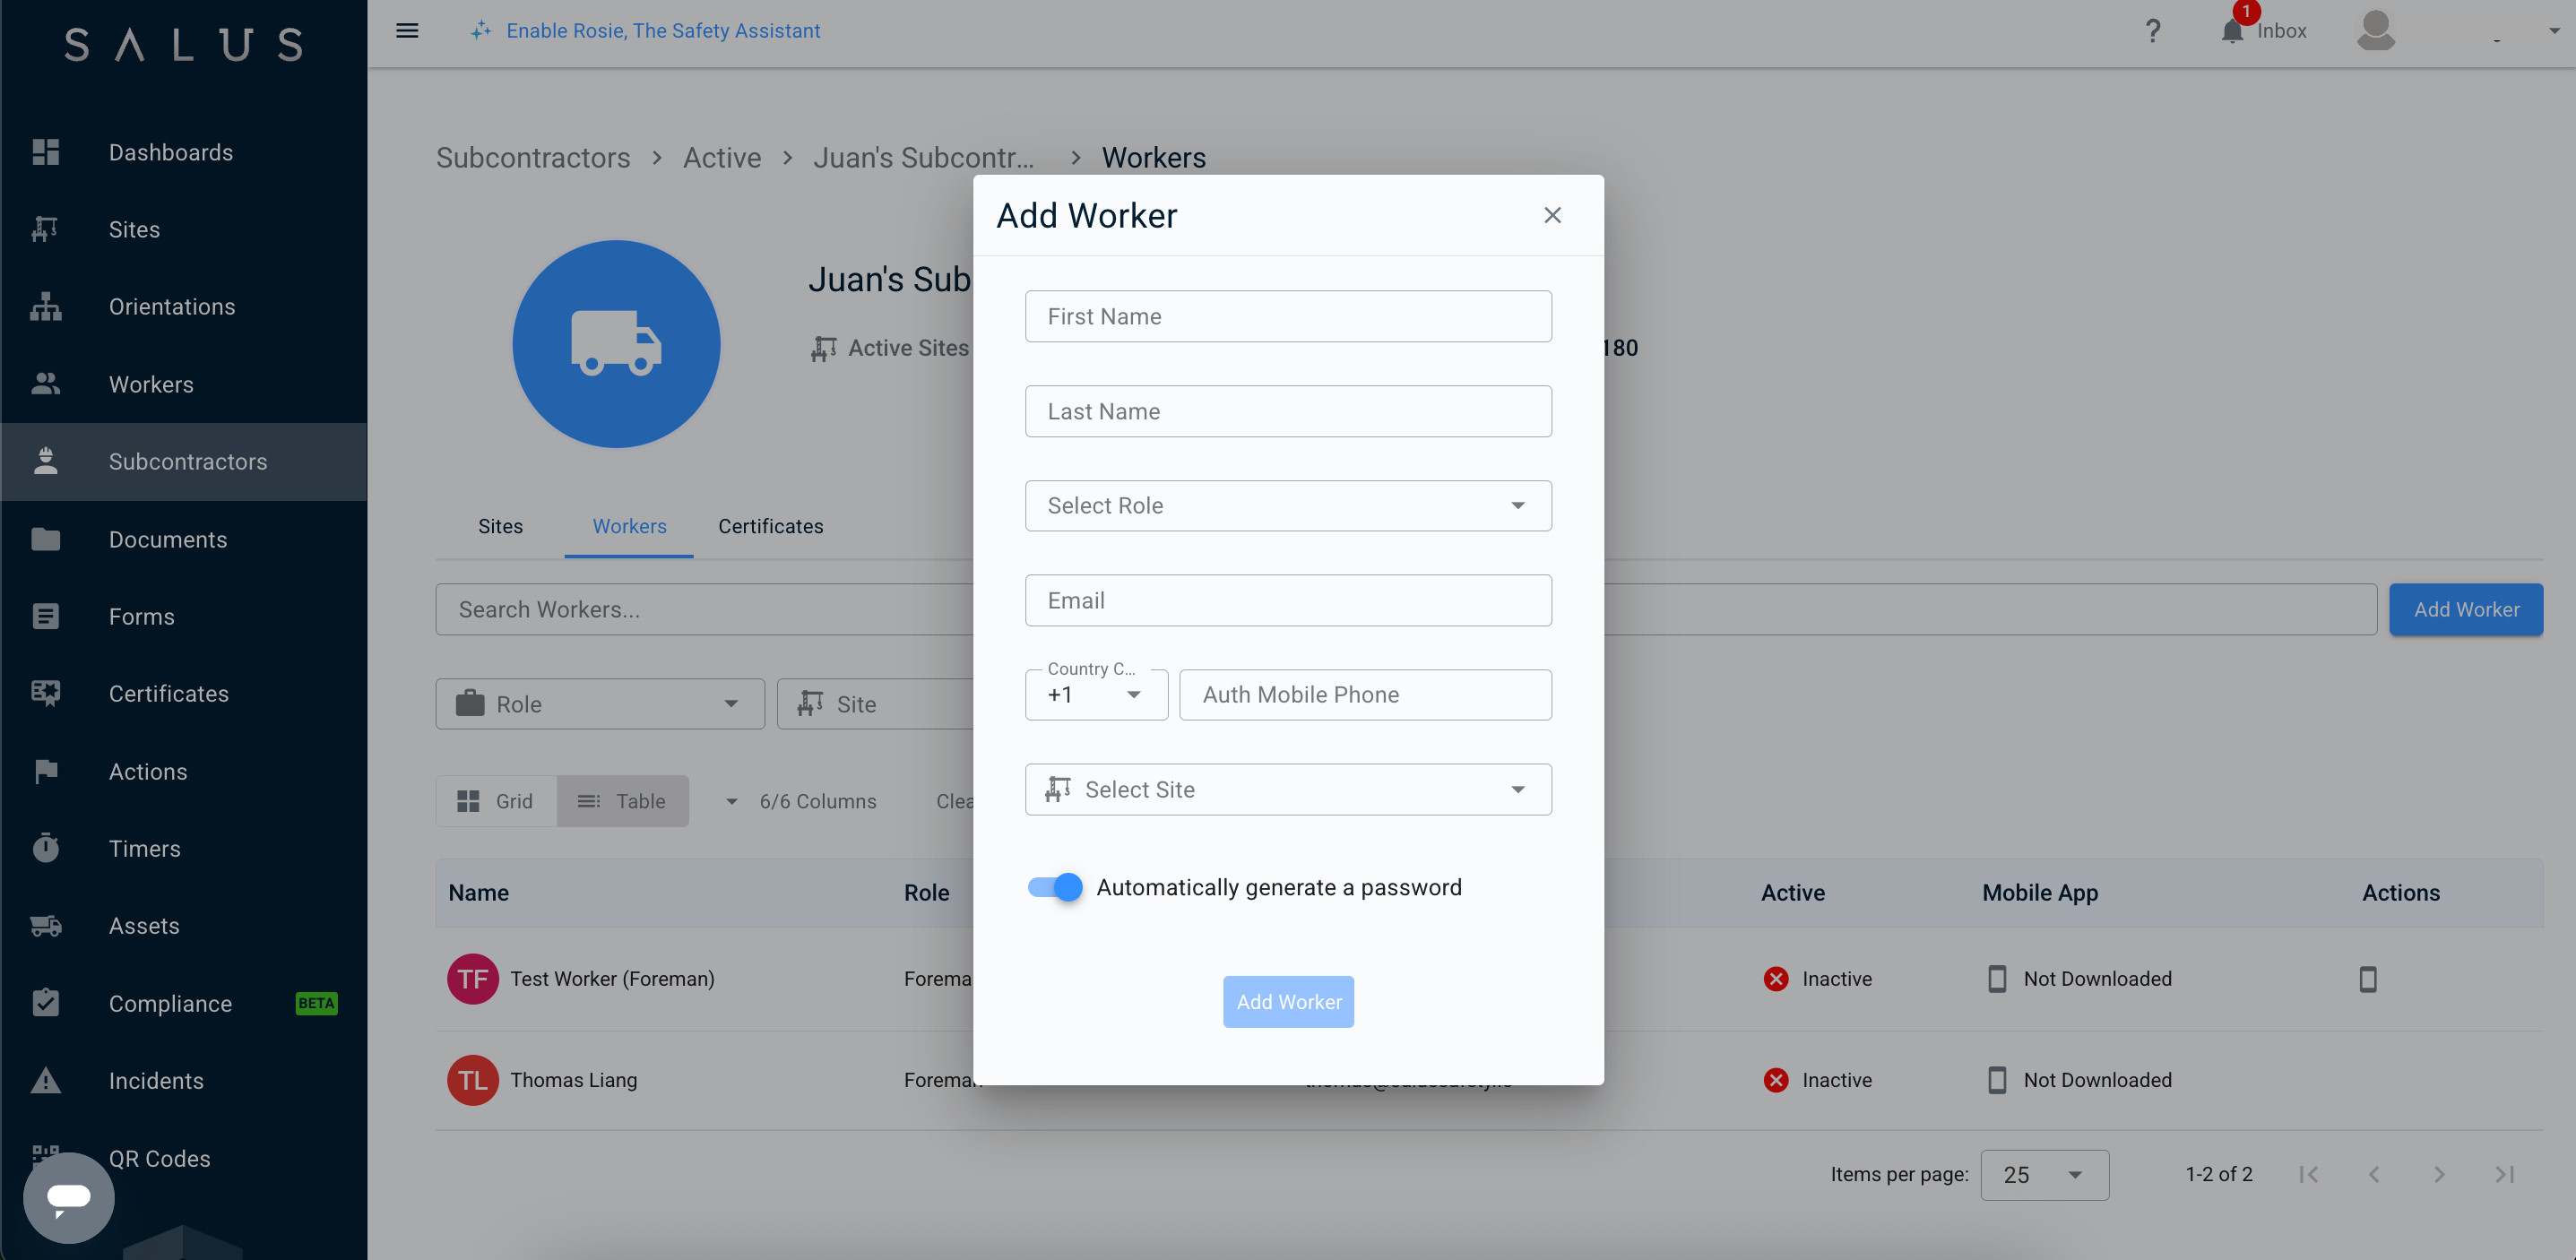Focus the Email field
2576x1260 pixels.
coord(1288,600)
